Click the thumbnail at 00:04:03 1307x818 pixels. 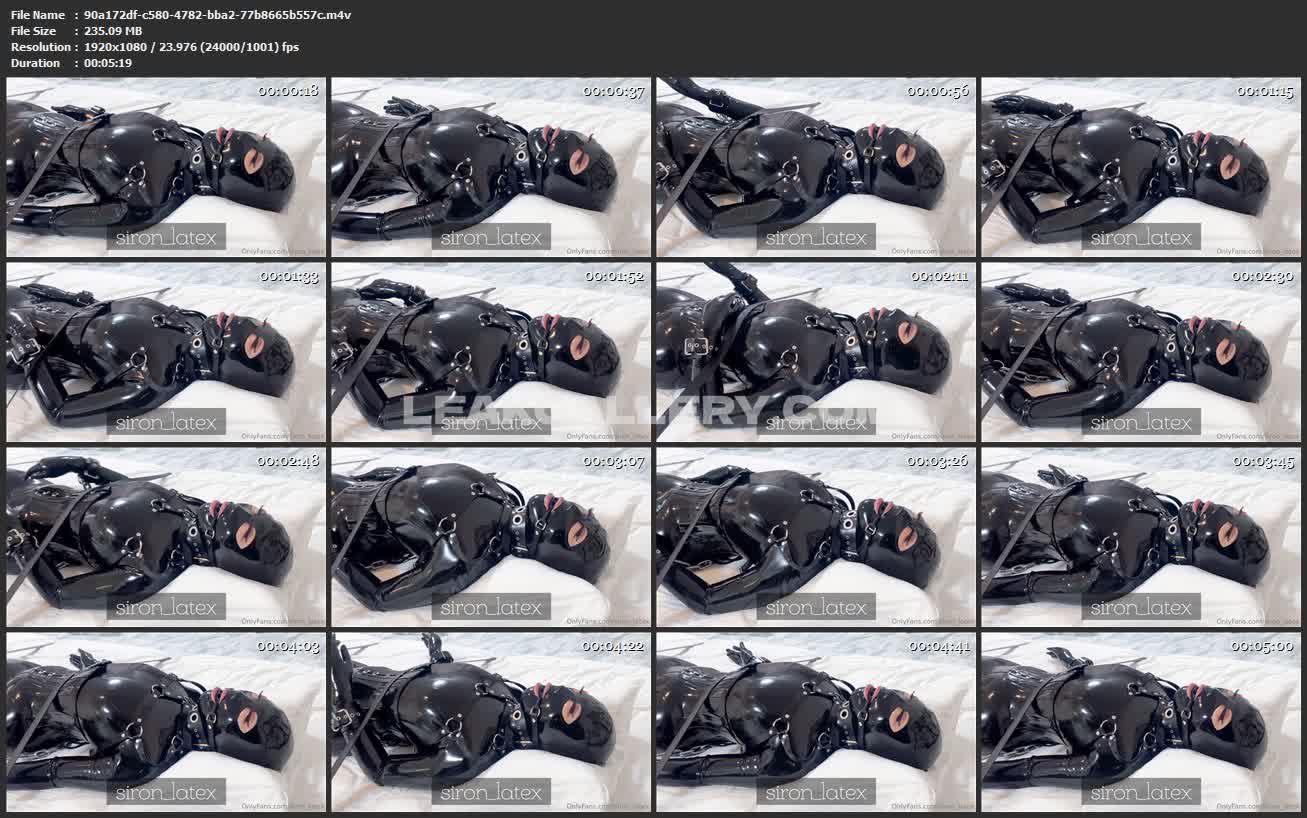click(166, 721)
